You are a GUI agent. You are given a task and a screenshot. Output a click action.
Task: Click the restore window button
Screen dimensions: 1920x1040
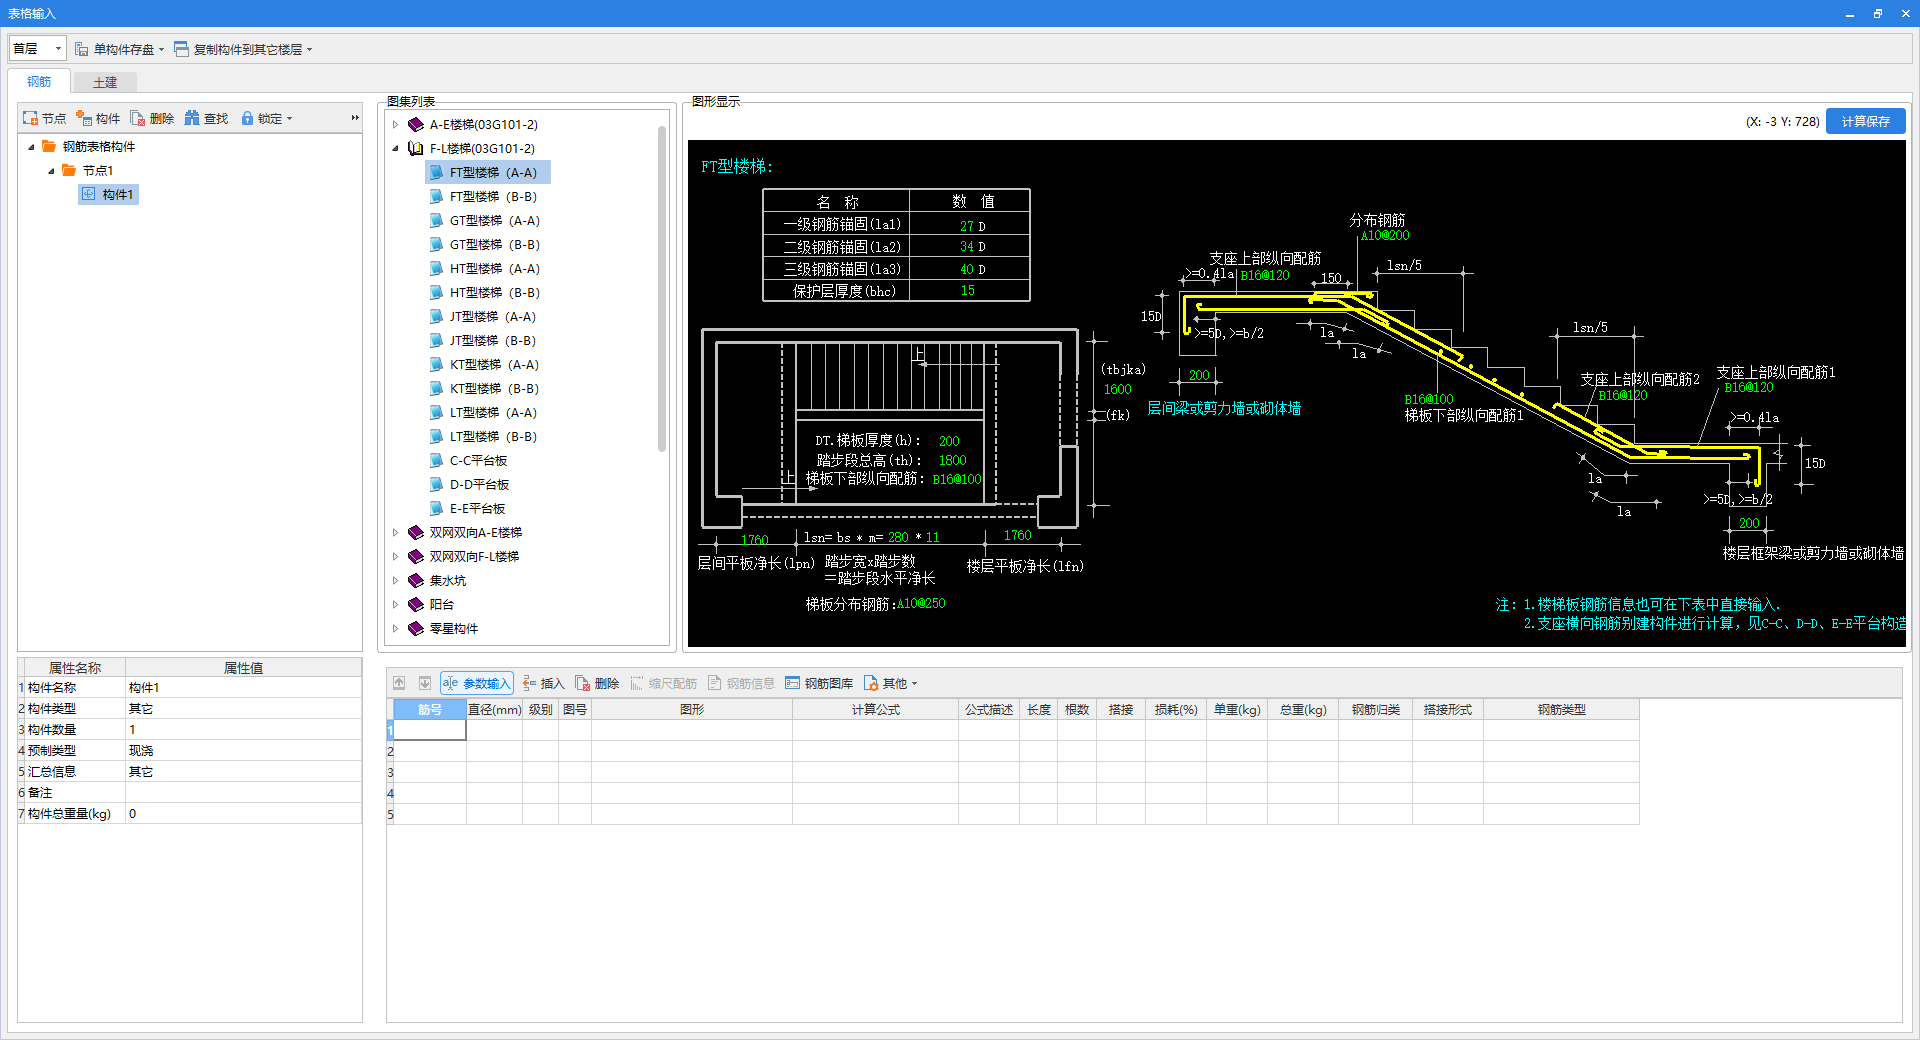(x=1878, y=13)
